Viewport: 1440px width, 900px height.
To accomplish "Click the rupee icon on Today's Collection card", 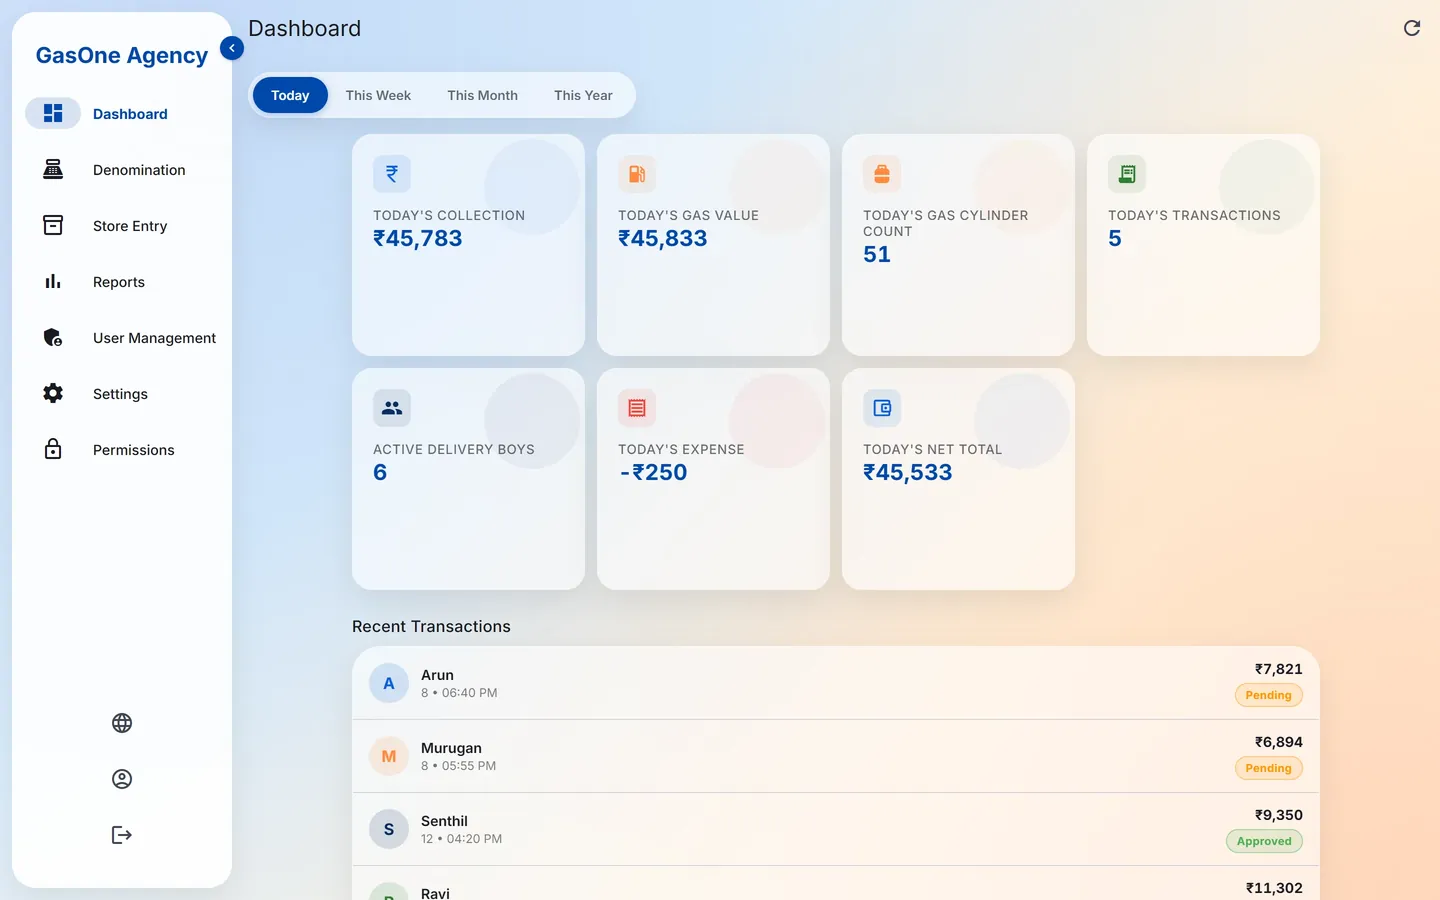I will click(392, 174).
